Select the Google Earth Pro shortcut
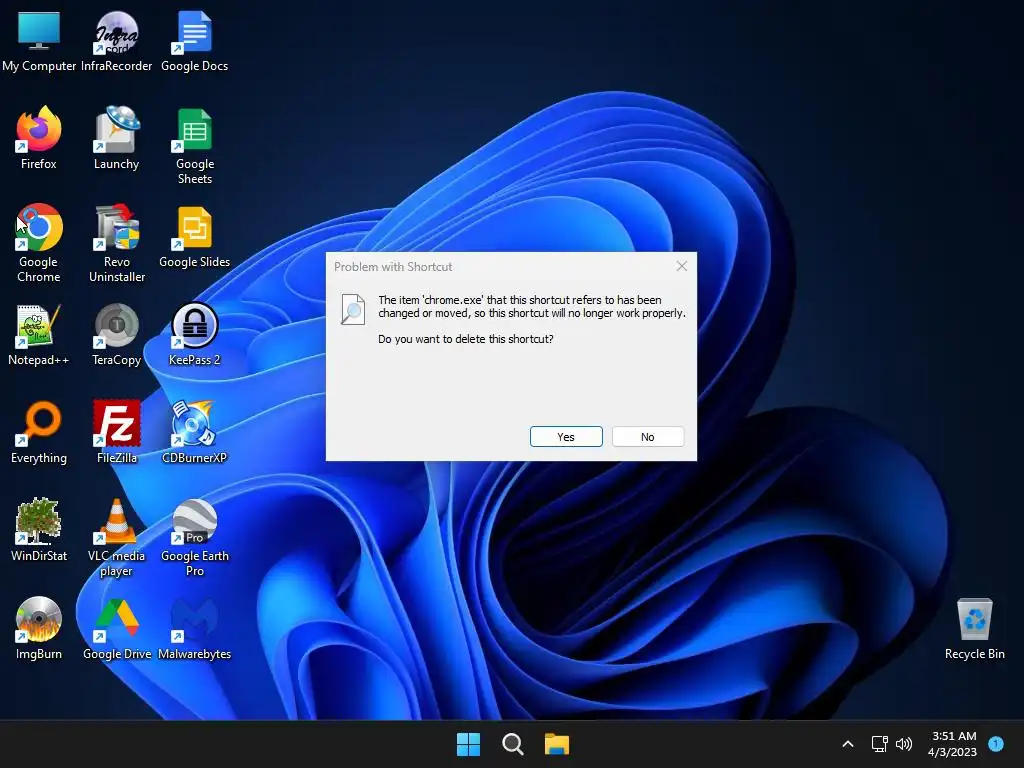Screen dimensions: 1024x768 coord(194,537)
